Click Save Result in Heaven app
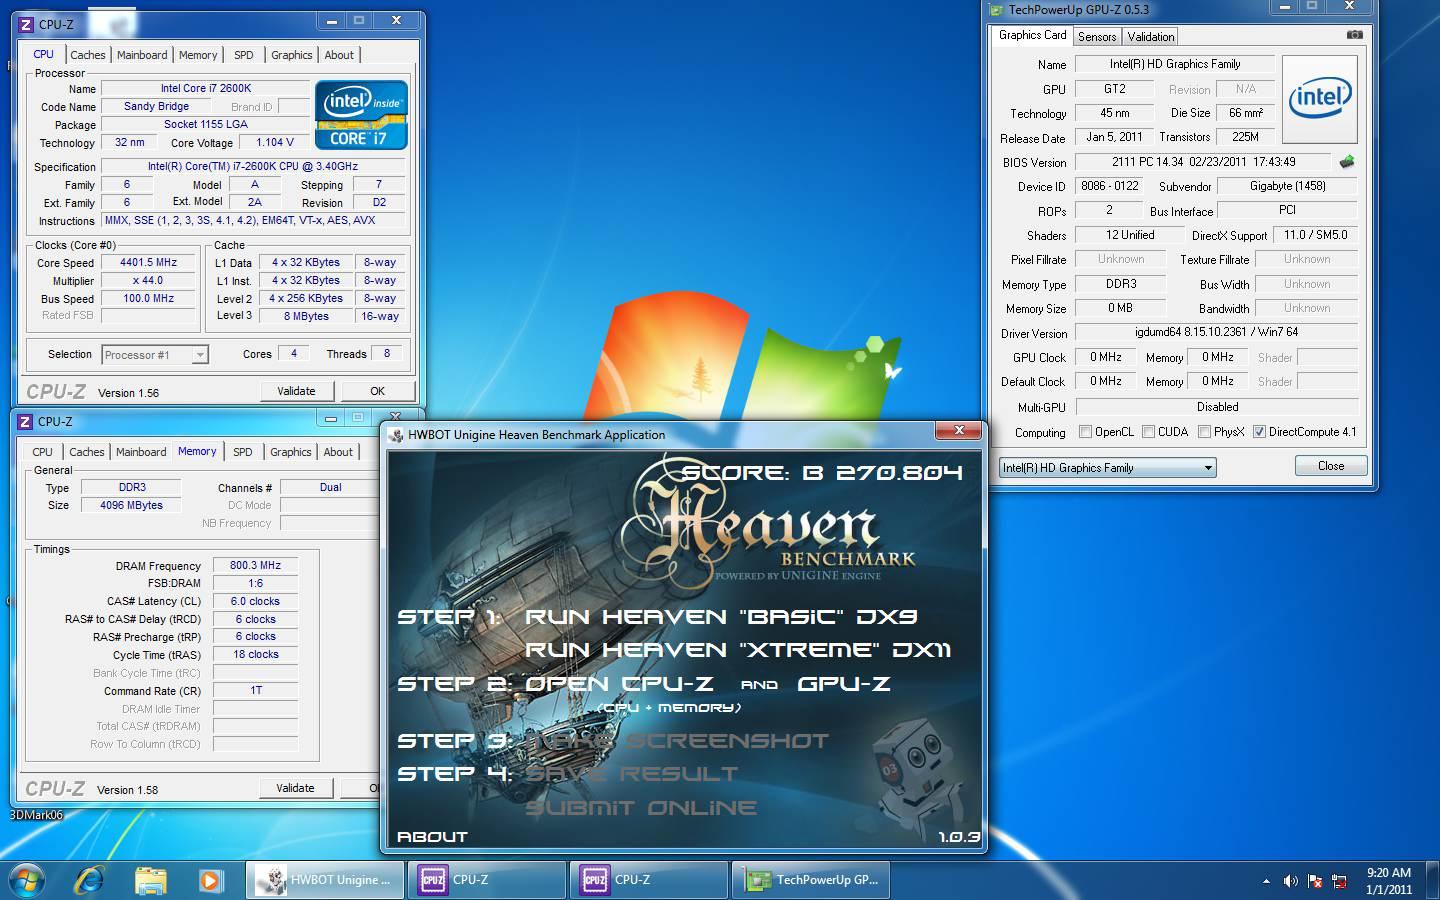The height and width of the screenshot is (900, 1440). [632, 774]
